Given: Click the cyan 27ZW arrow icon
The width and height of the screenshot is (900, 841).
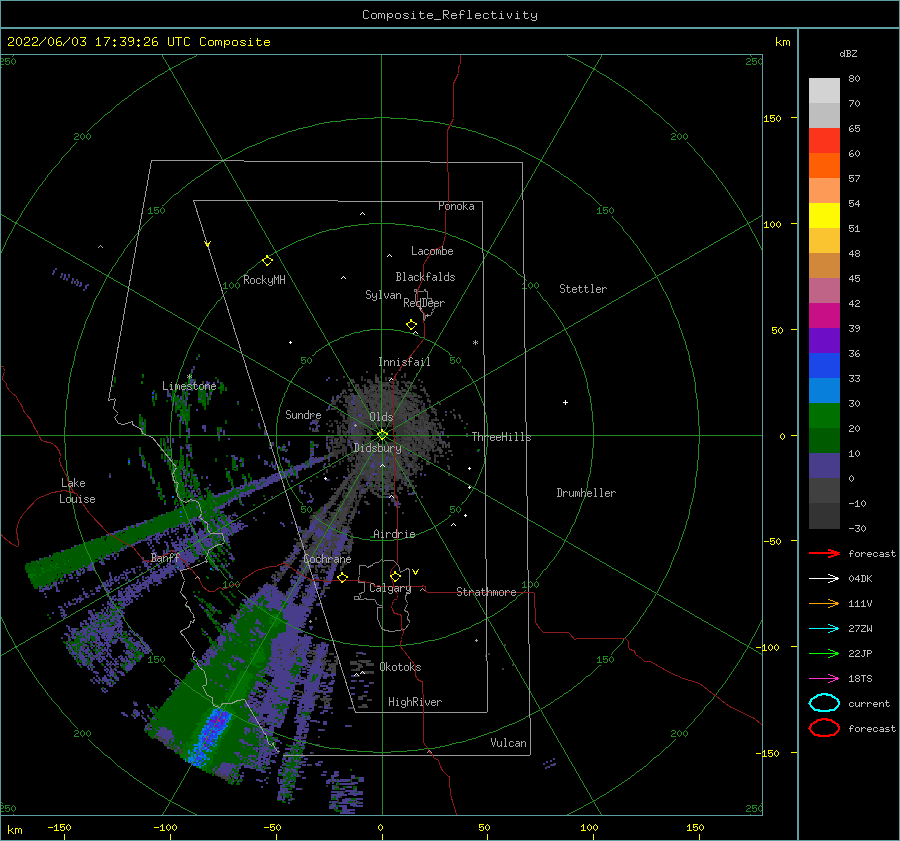Looking at the screenshot, I should point(824,629).
